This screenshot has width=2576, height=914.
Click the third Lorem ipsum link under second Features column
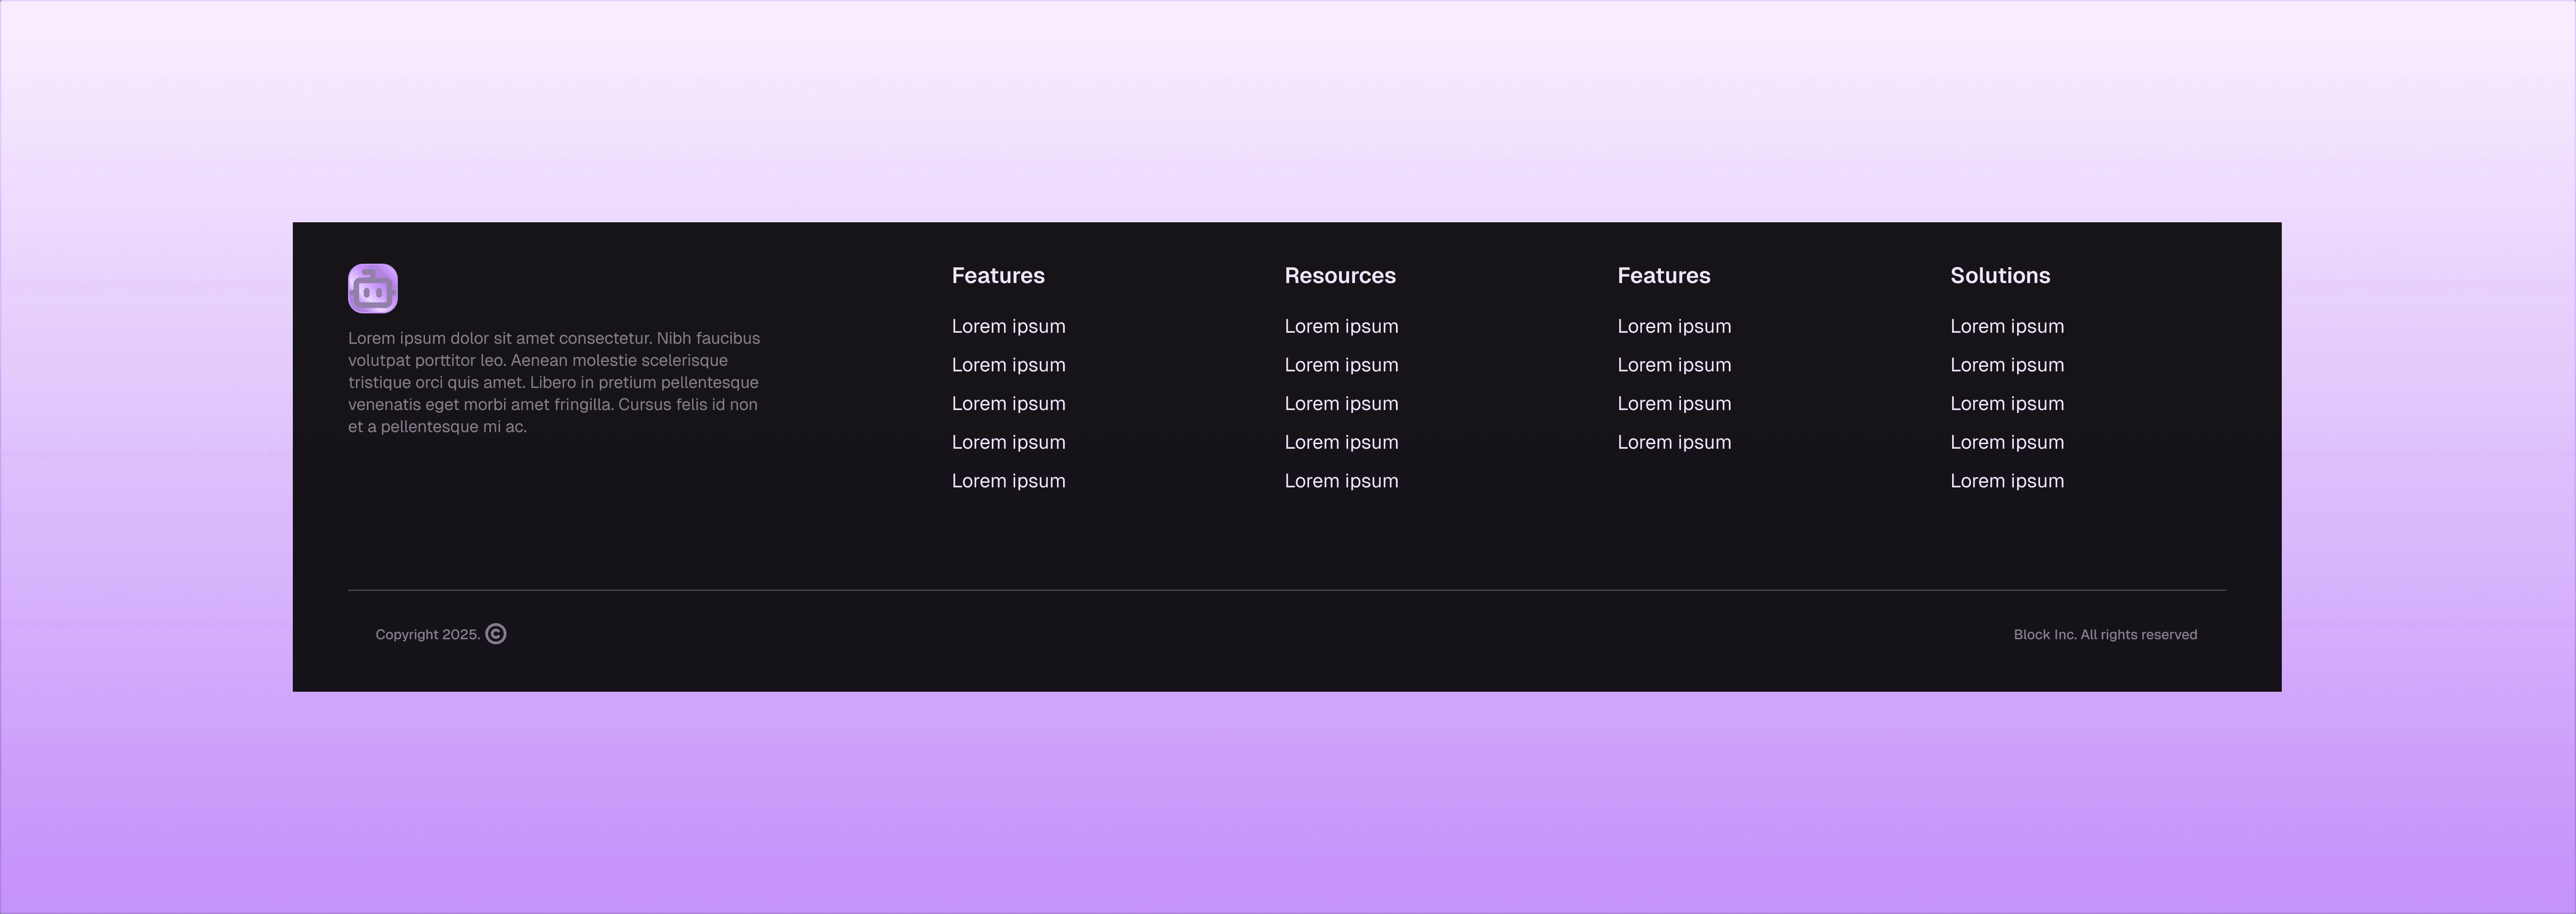point(1674,403)
